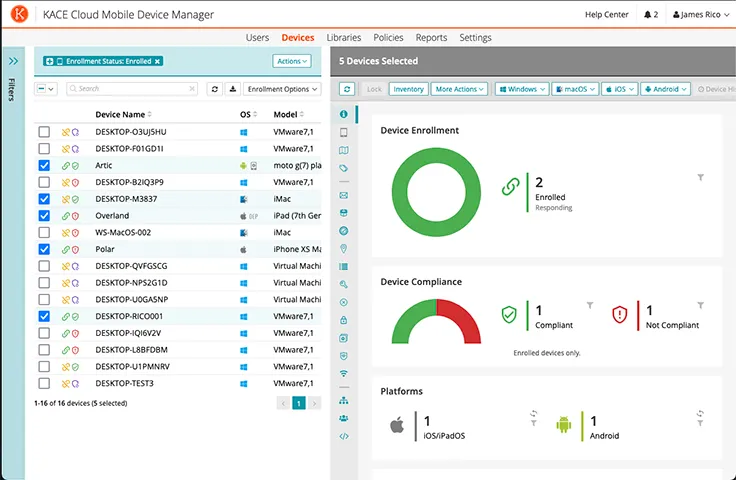736x480 pixels.
Task: Open the Android actions dropdown
Action: pos(666,89)
